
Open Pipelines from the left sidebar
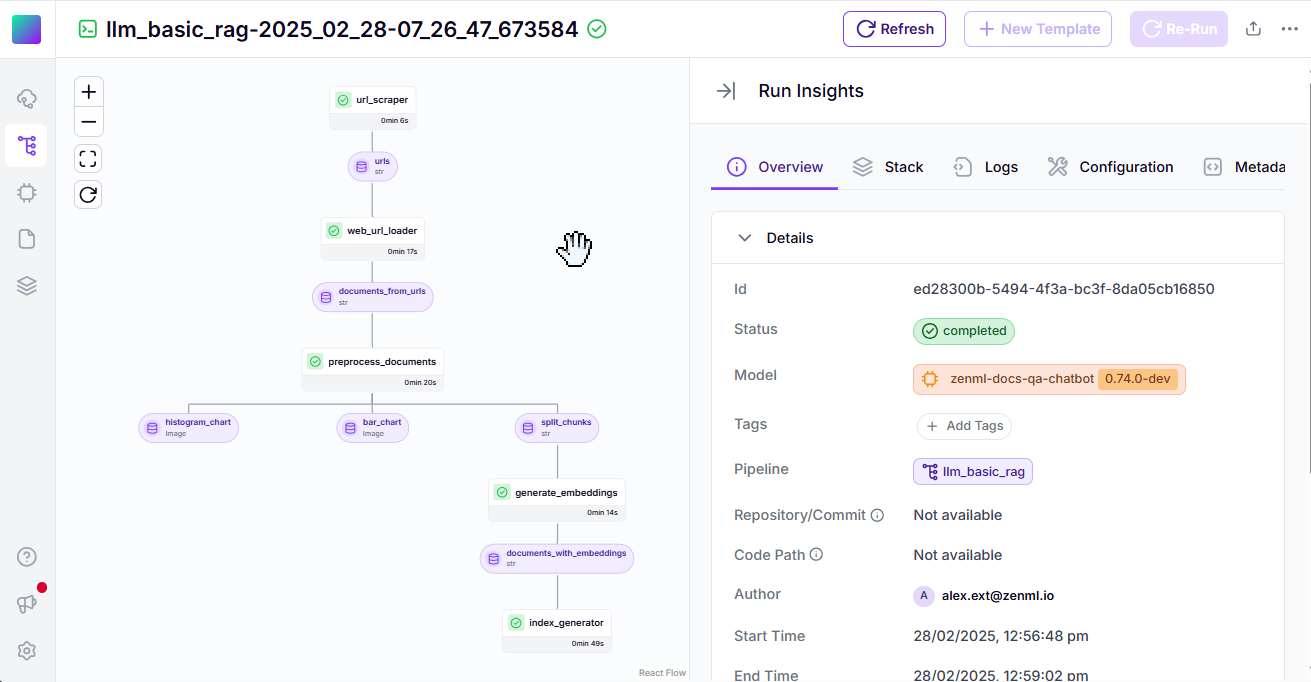click(27, 146)
